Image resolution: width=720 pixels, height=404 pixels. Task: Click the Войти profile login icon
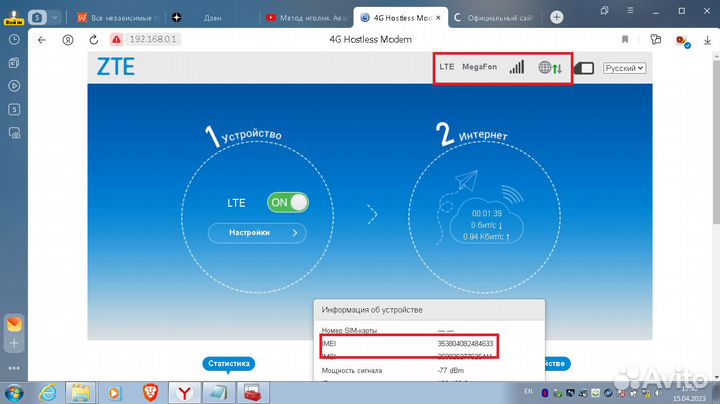(14, 17)
